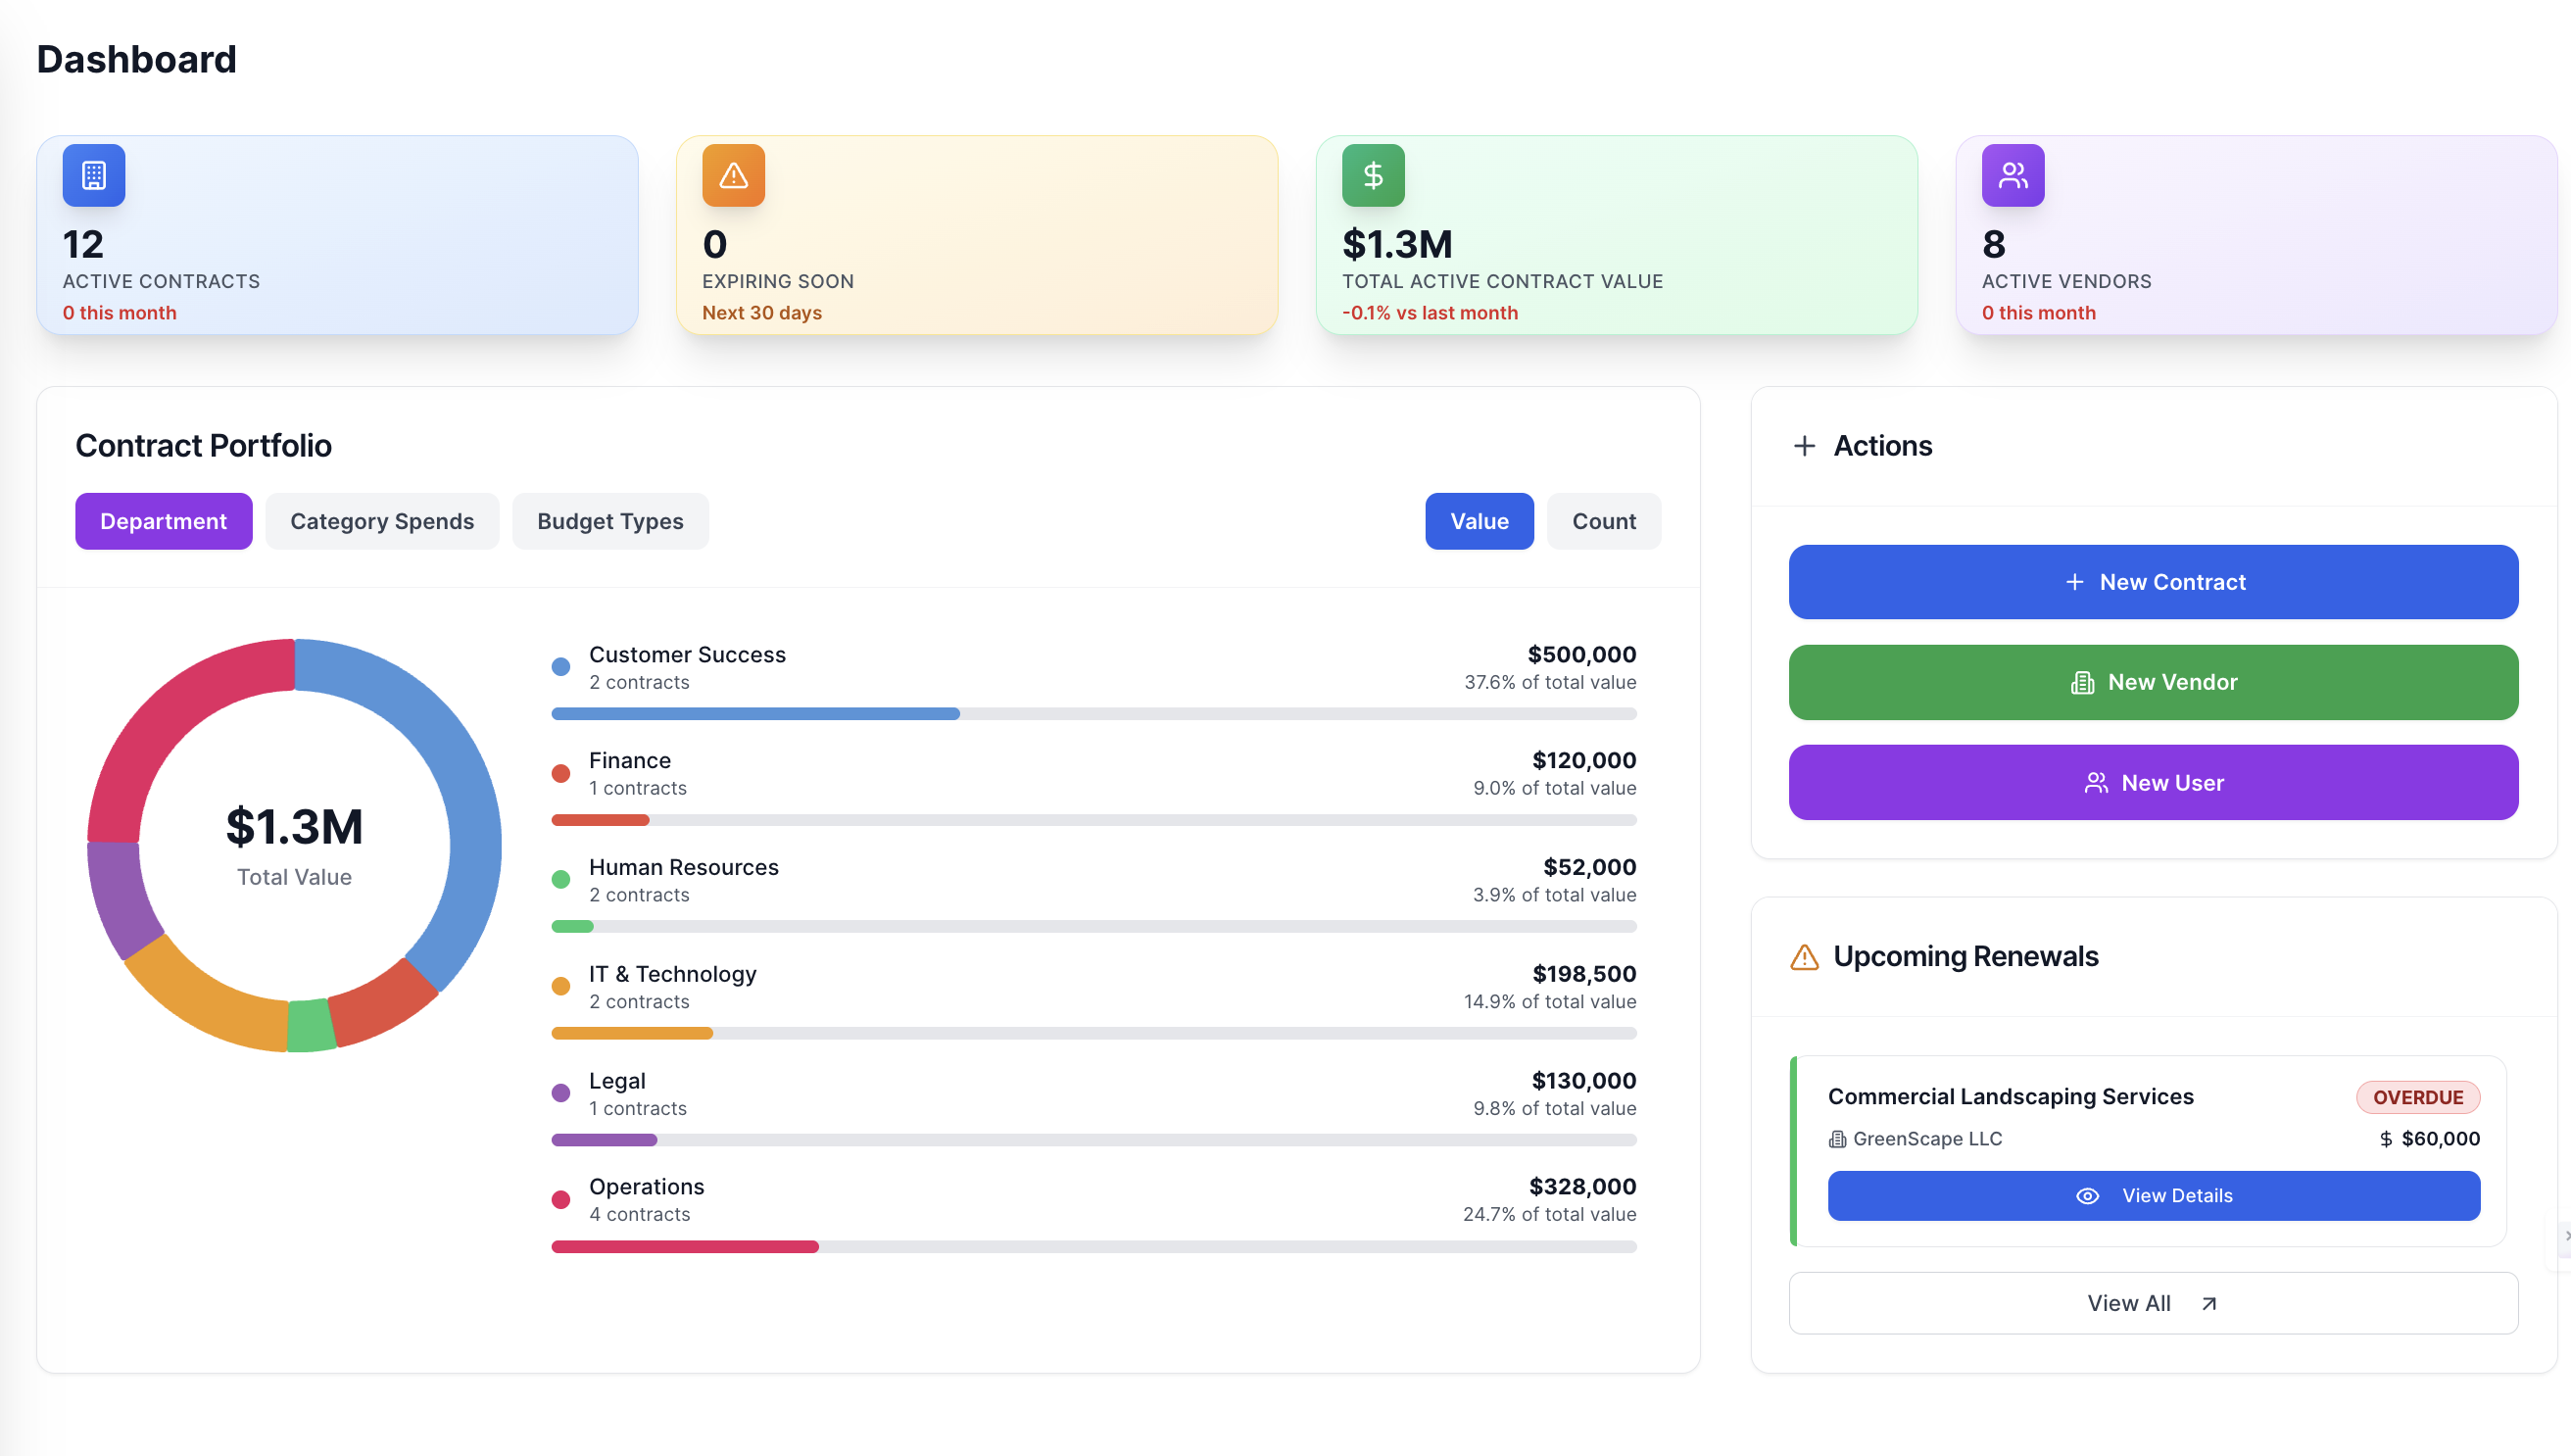Switch chart metric to Count
This screenshot has height=1456, width=2571.
[x=1603, y=521]
